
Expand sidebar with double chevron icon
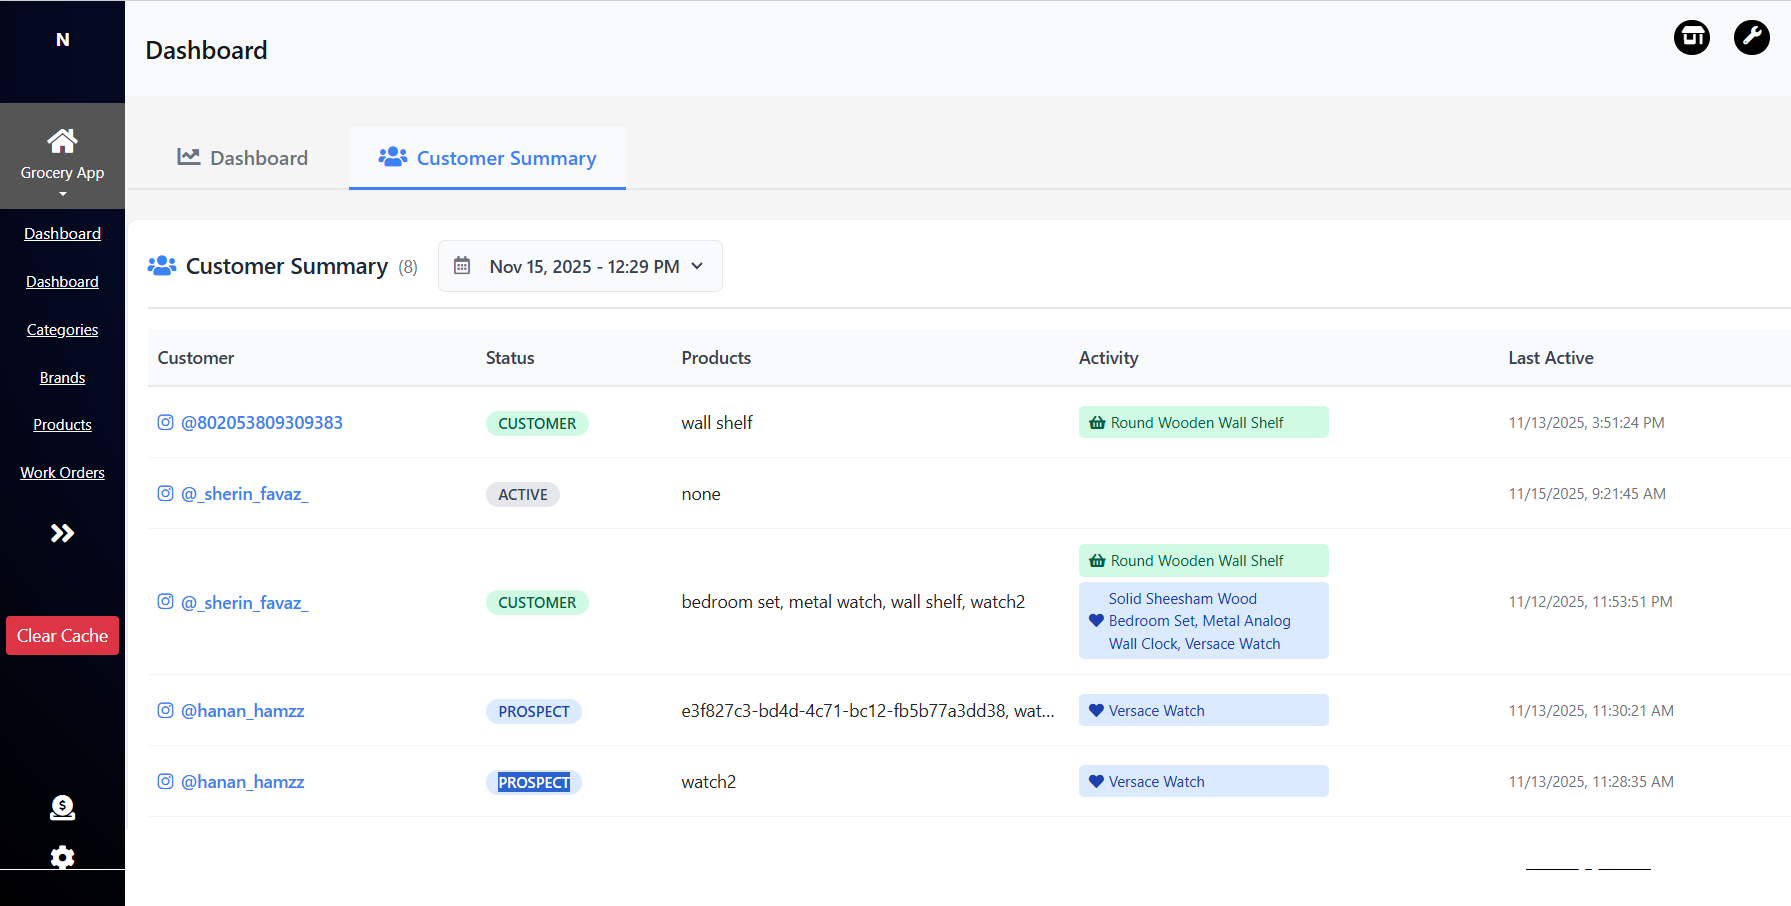[62, 533]
